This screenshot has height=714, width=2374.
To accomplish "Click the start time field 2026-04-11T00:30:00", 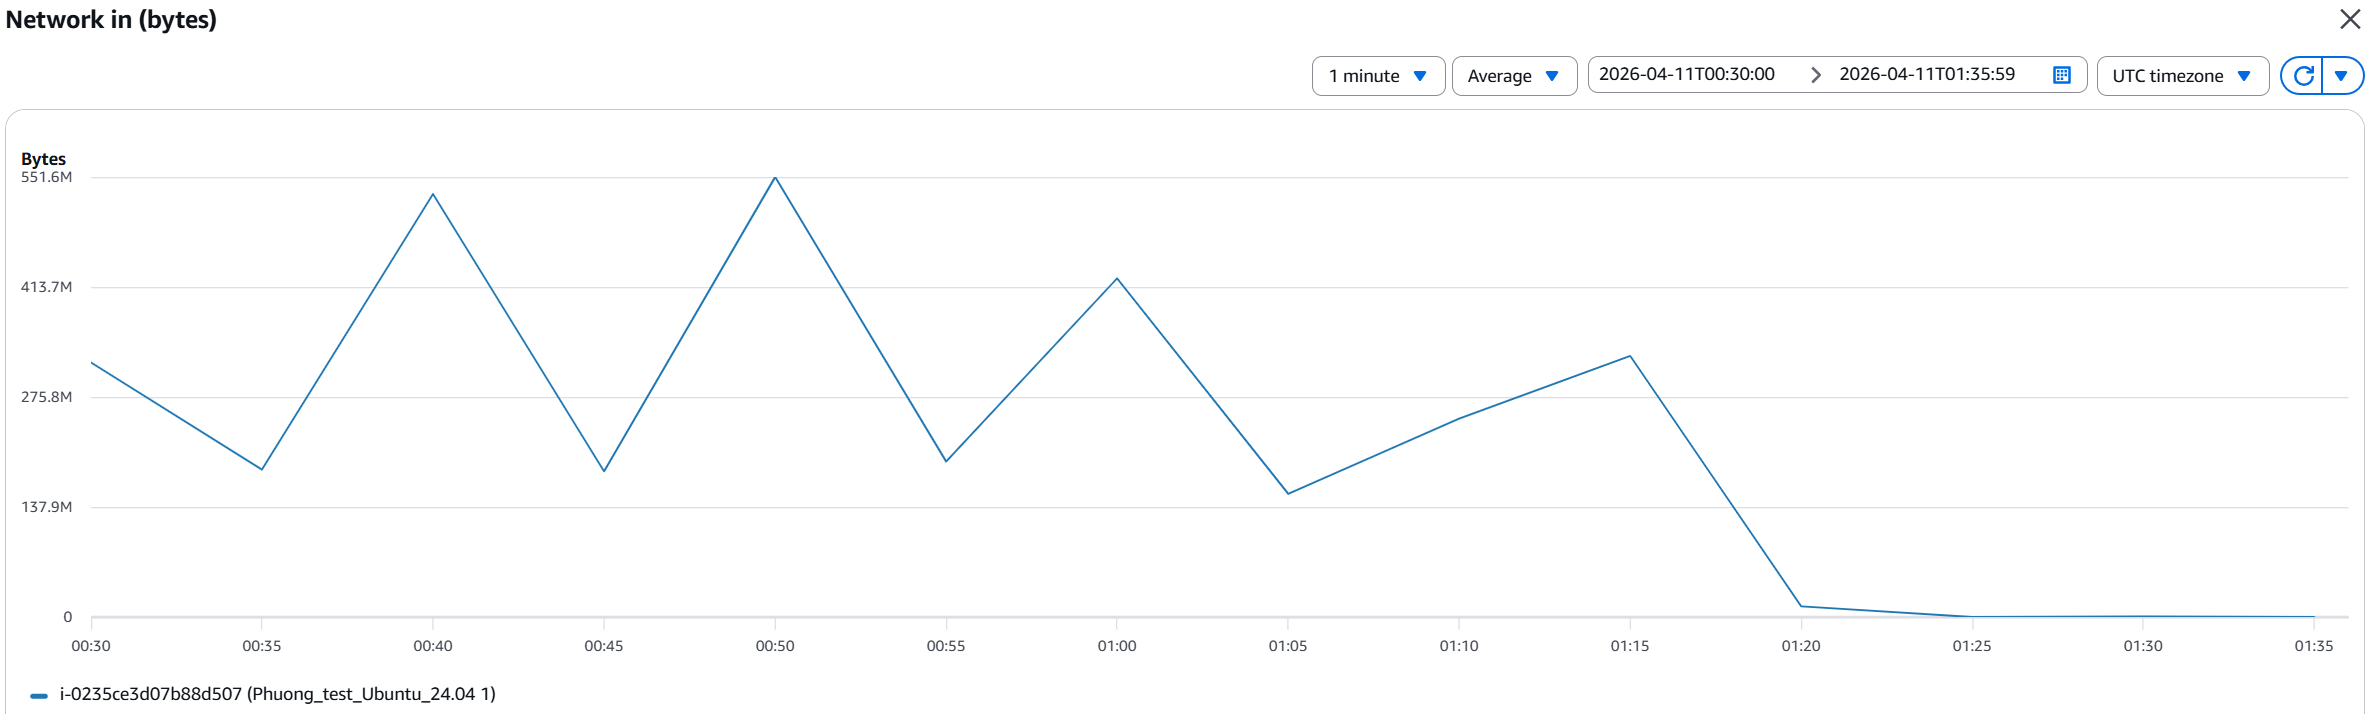I will point(1687,75).
